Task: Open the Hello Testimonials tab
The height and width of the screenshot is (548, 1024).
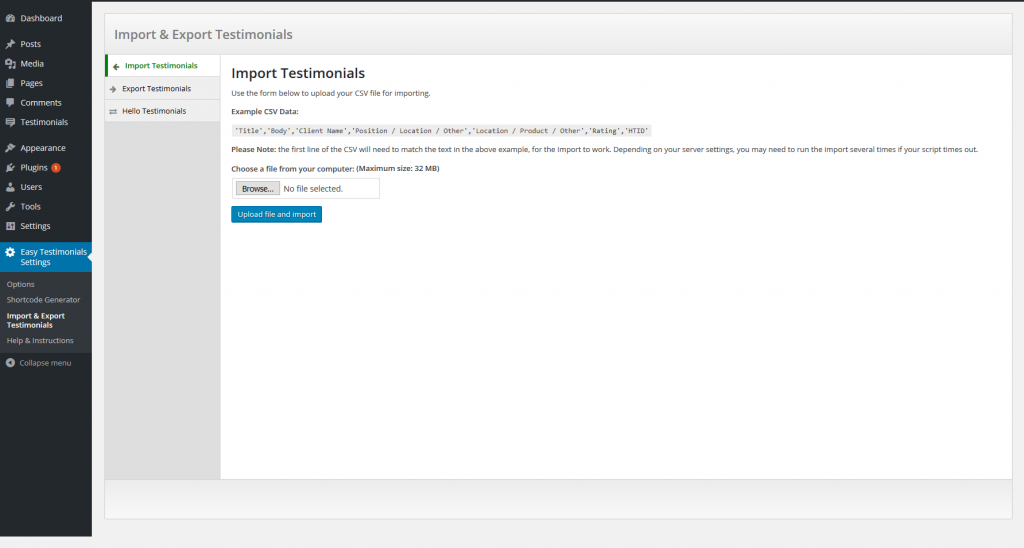Action: (154, 111)
